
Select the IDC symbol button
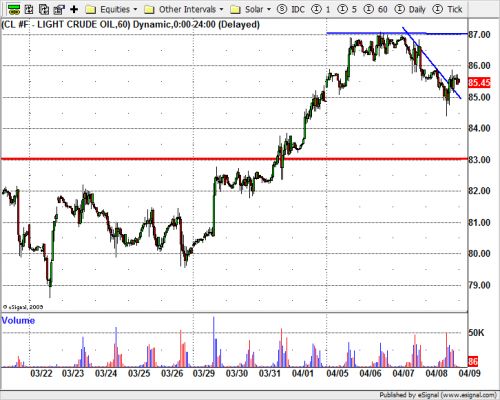click(x=291, y=9)
